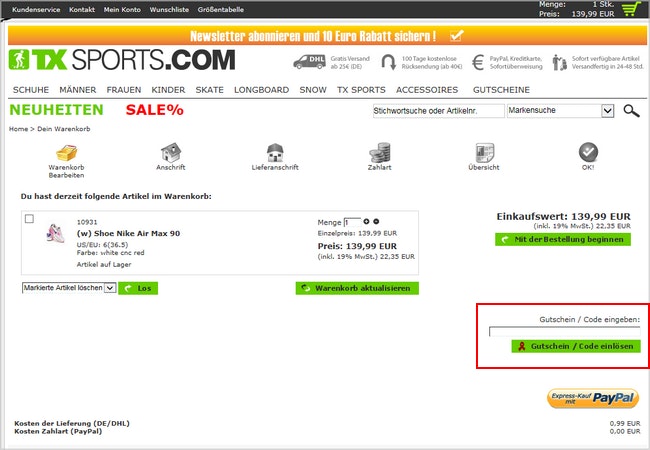
Task: Click the free return arrow icon
Action: click(388, 62)
